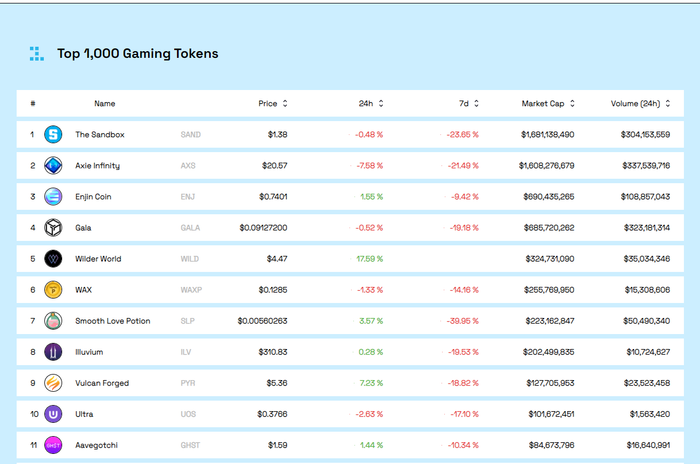Screen dimensions: 700x464
Task: Sort table by 24h change arrows
Action: (x=381, y=104)
